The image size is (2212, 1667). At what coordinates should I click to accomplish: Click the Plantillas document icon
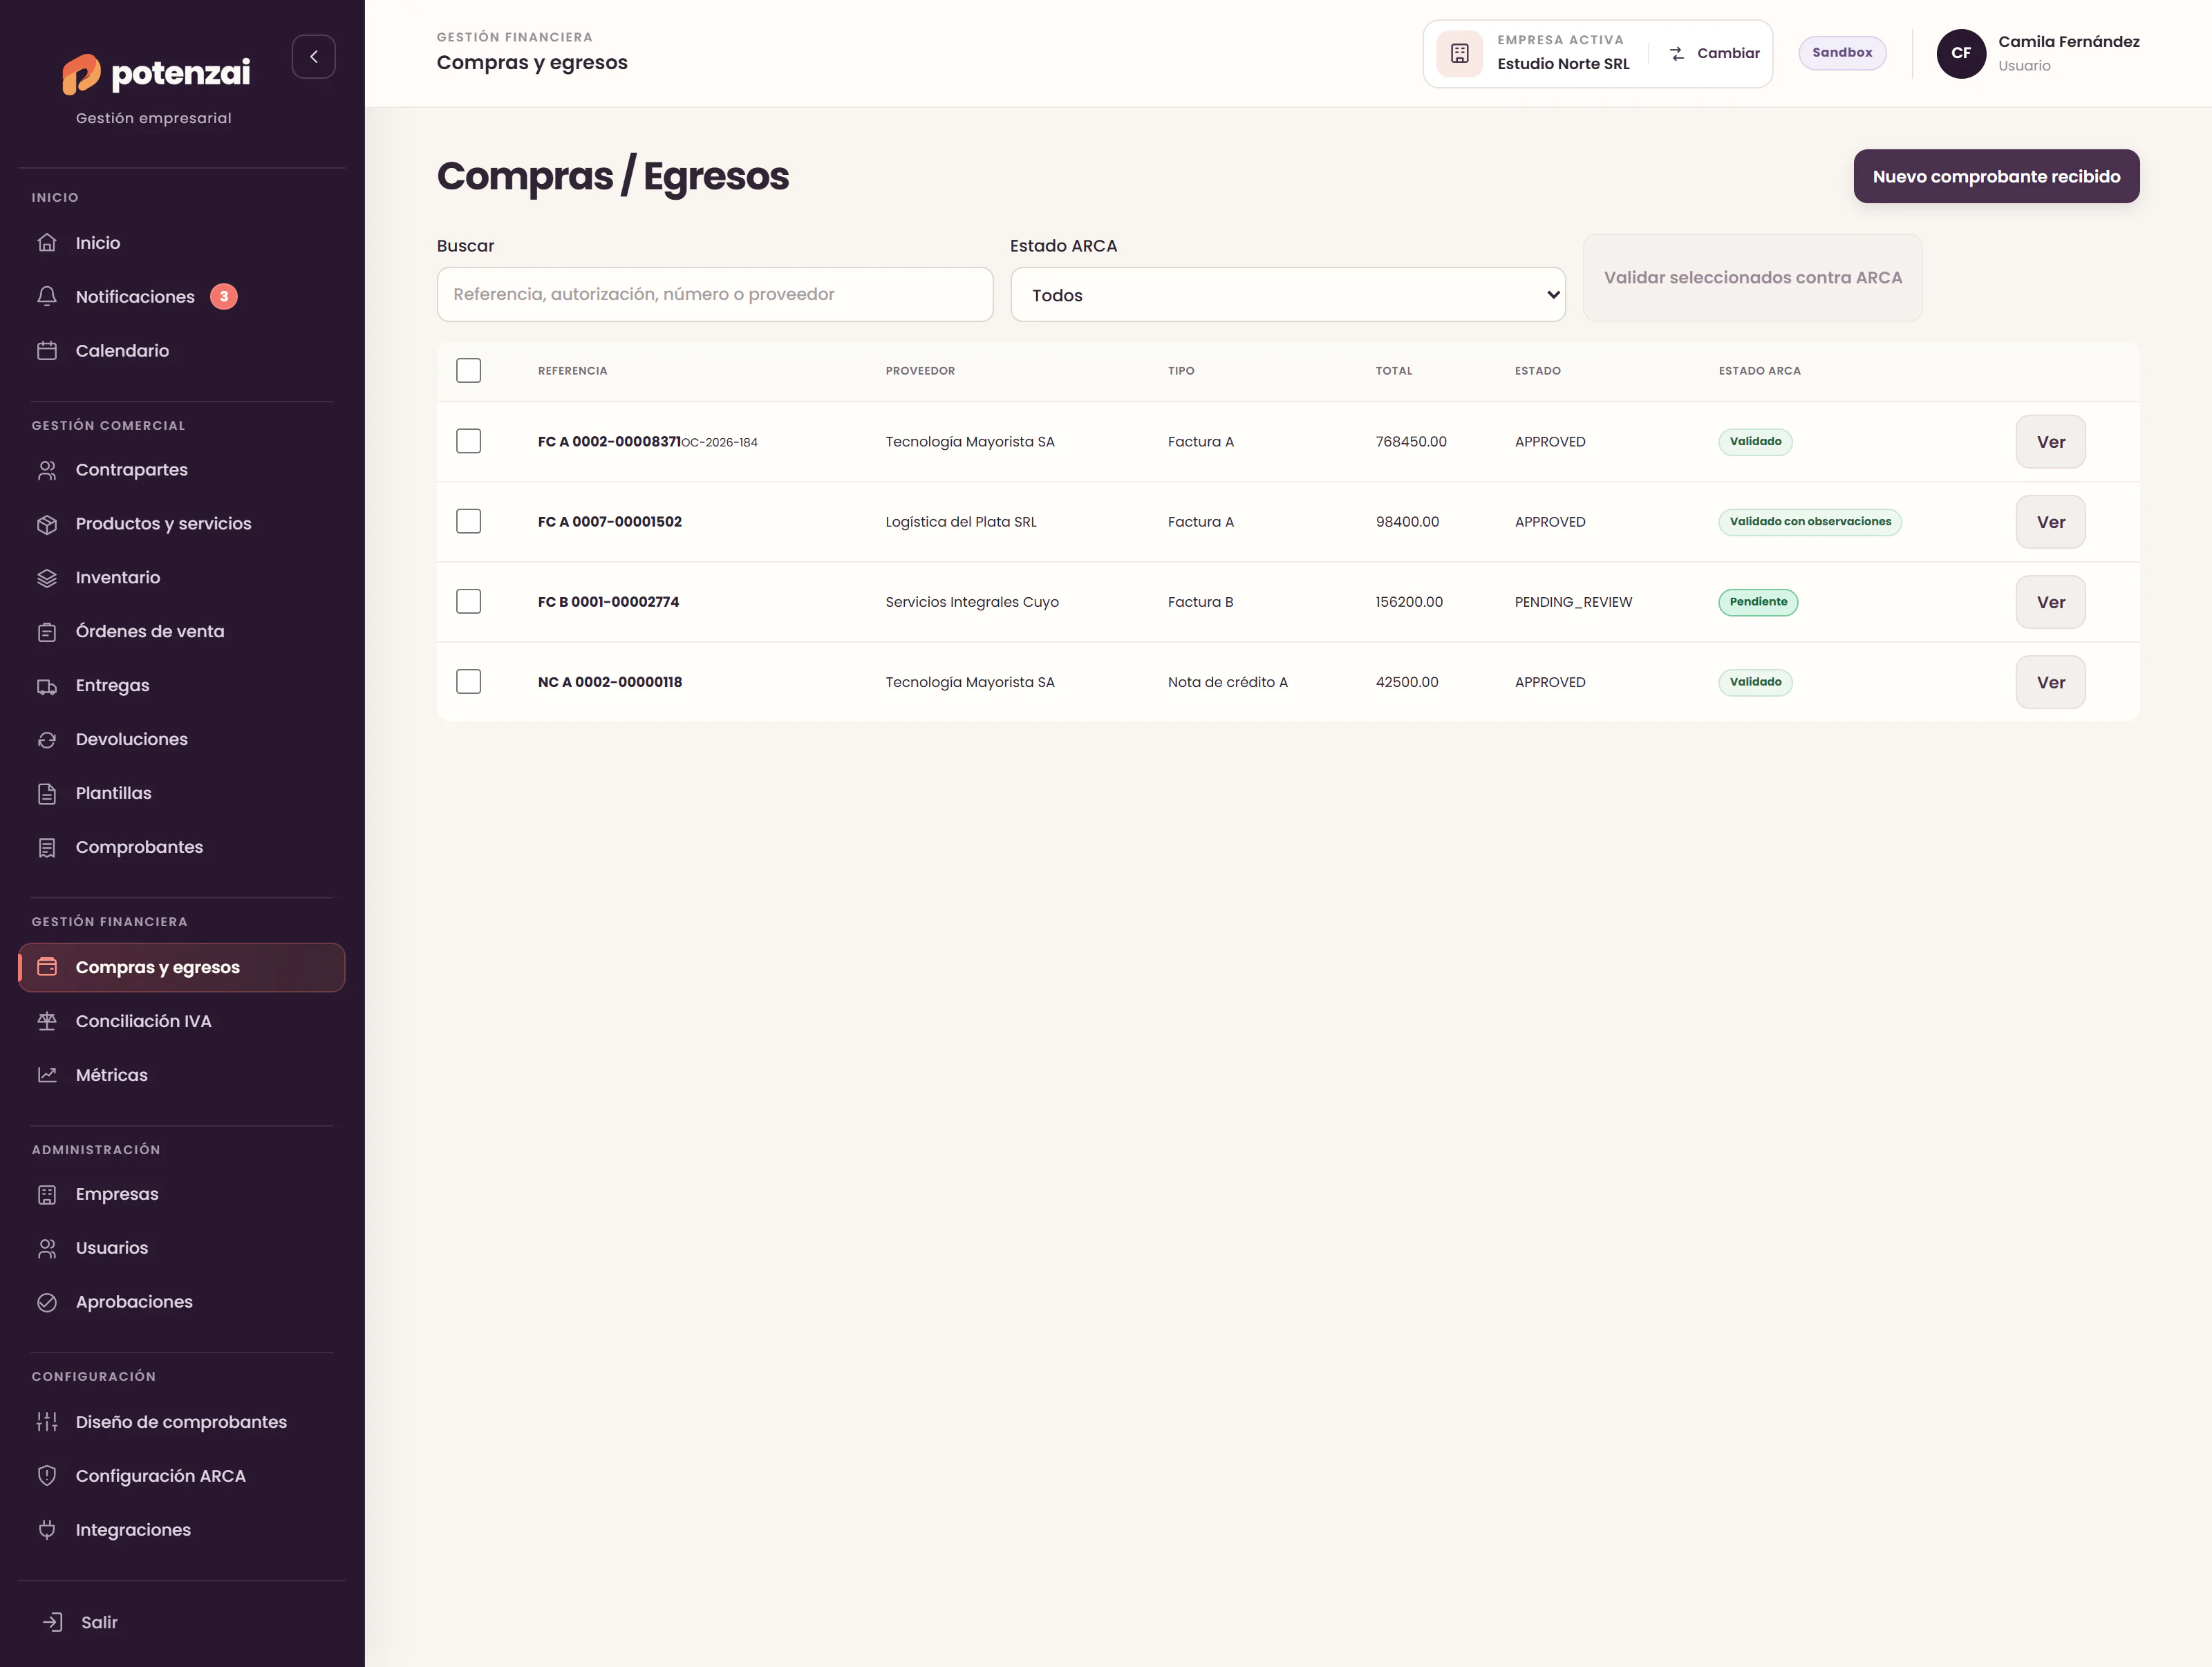click(47, 794)
